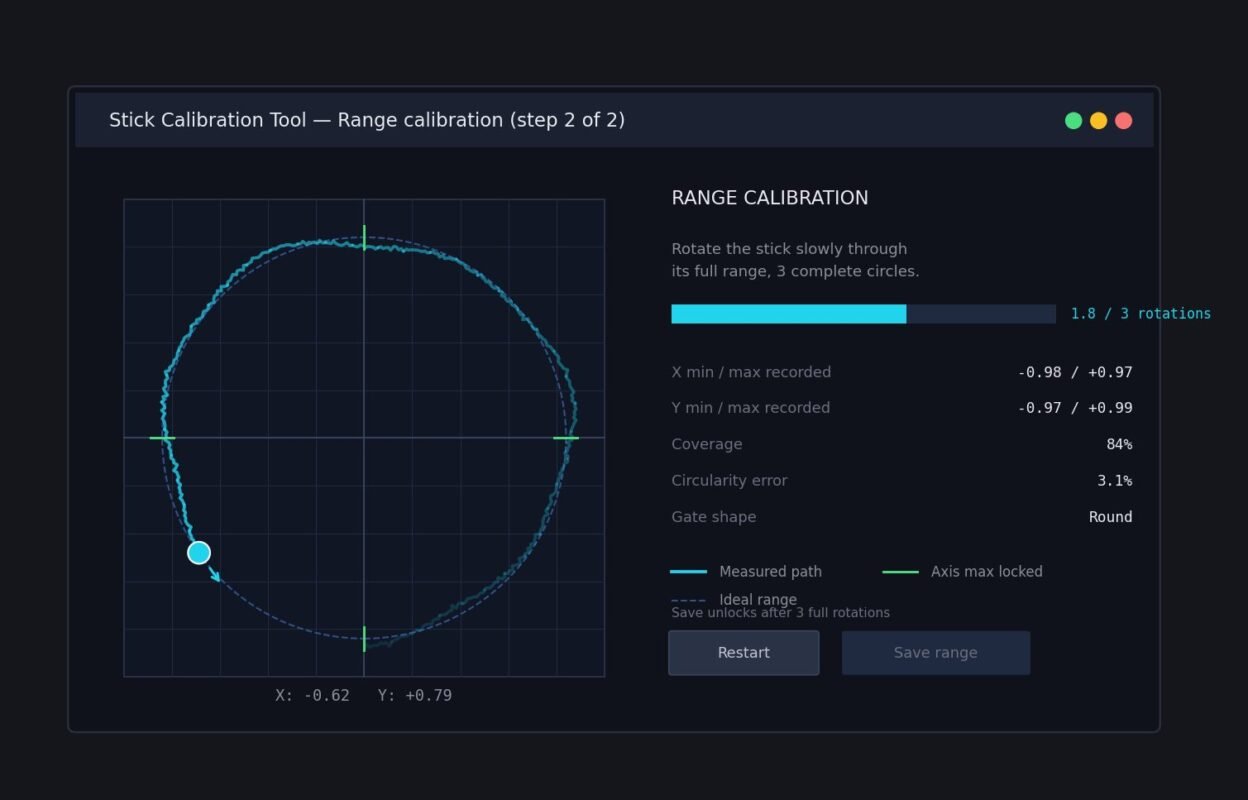
Task: Click the 'Gate shape' label
Action: 714,517
